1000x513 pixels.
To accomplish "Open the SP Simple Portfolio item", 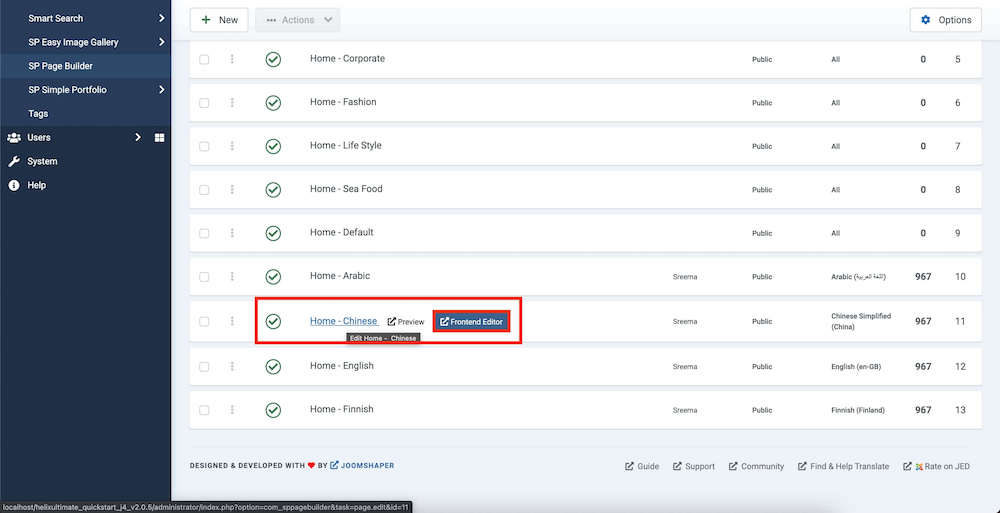I will pyautogui.click(x=68, y=90).
